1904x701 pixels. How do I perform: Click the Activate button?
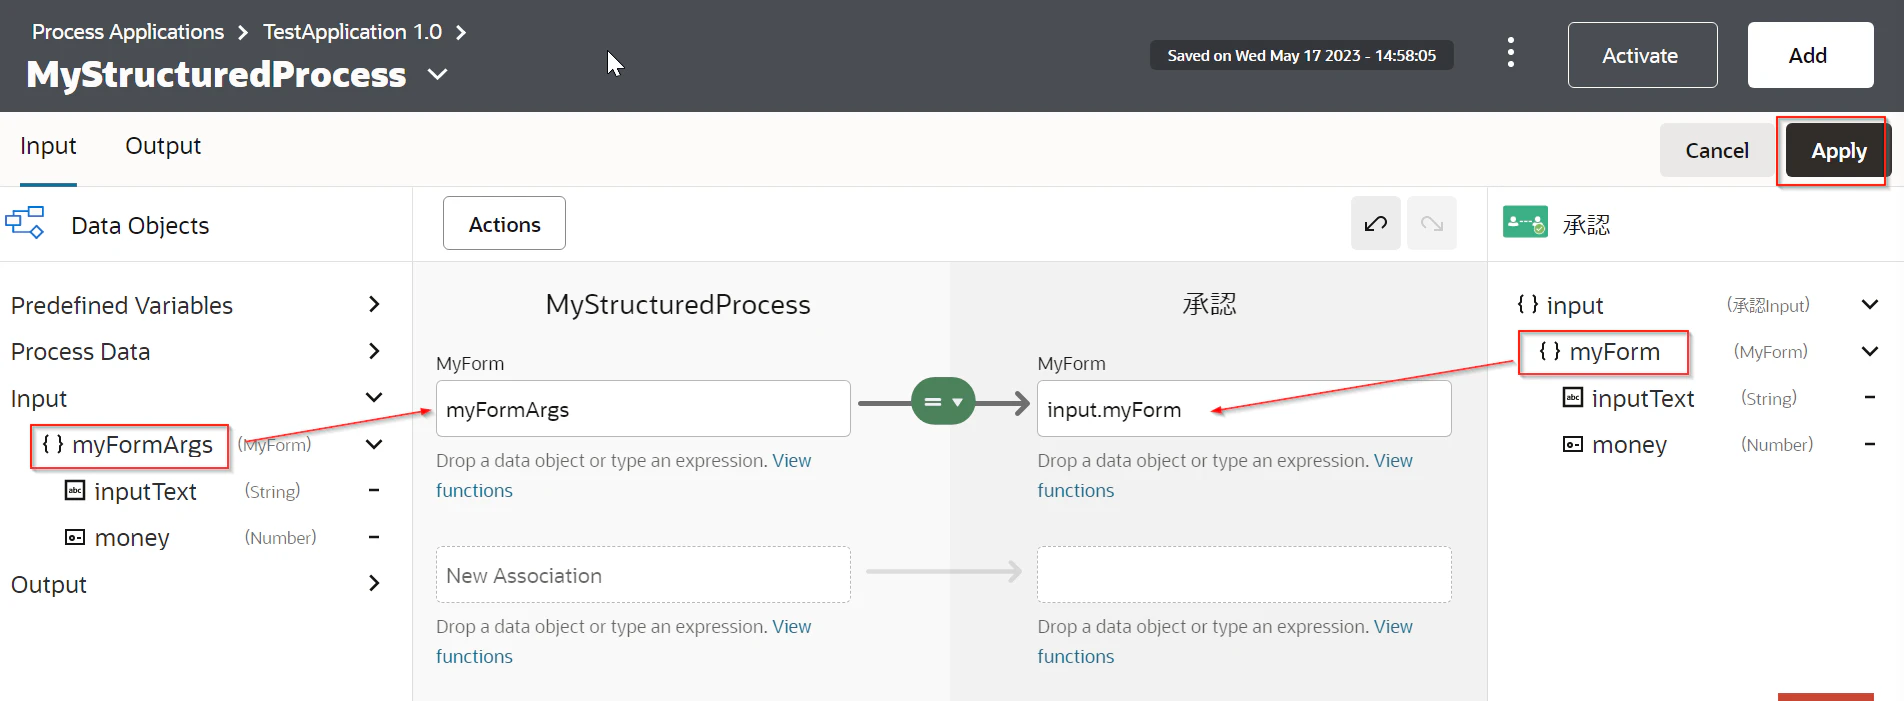click(1642, 55)
